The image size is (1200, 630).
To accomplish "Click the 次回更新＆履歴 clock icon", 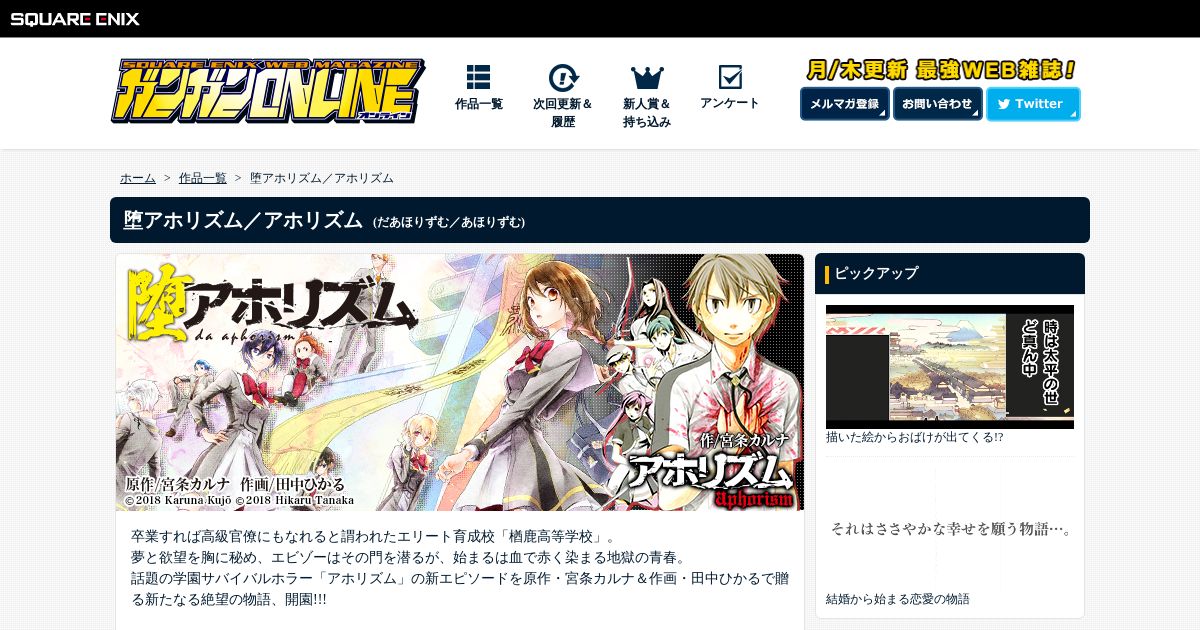I will (x=563, y=77).
